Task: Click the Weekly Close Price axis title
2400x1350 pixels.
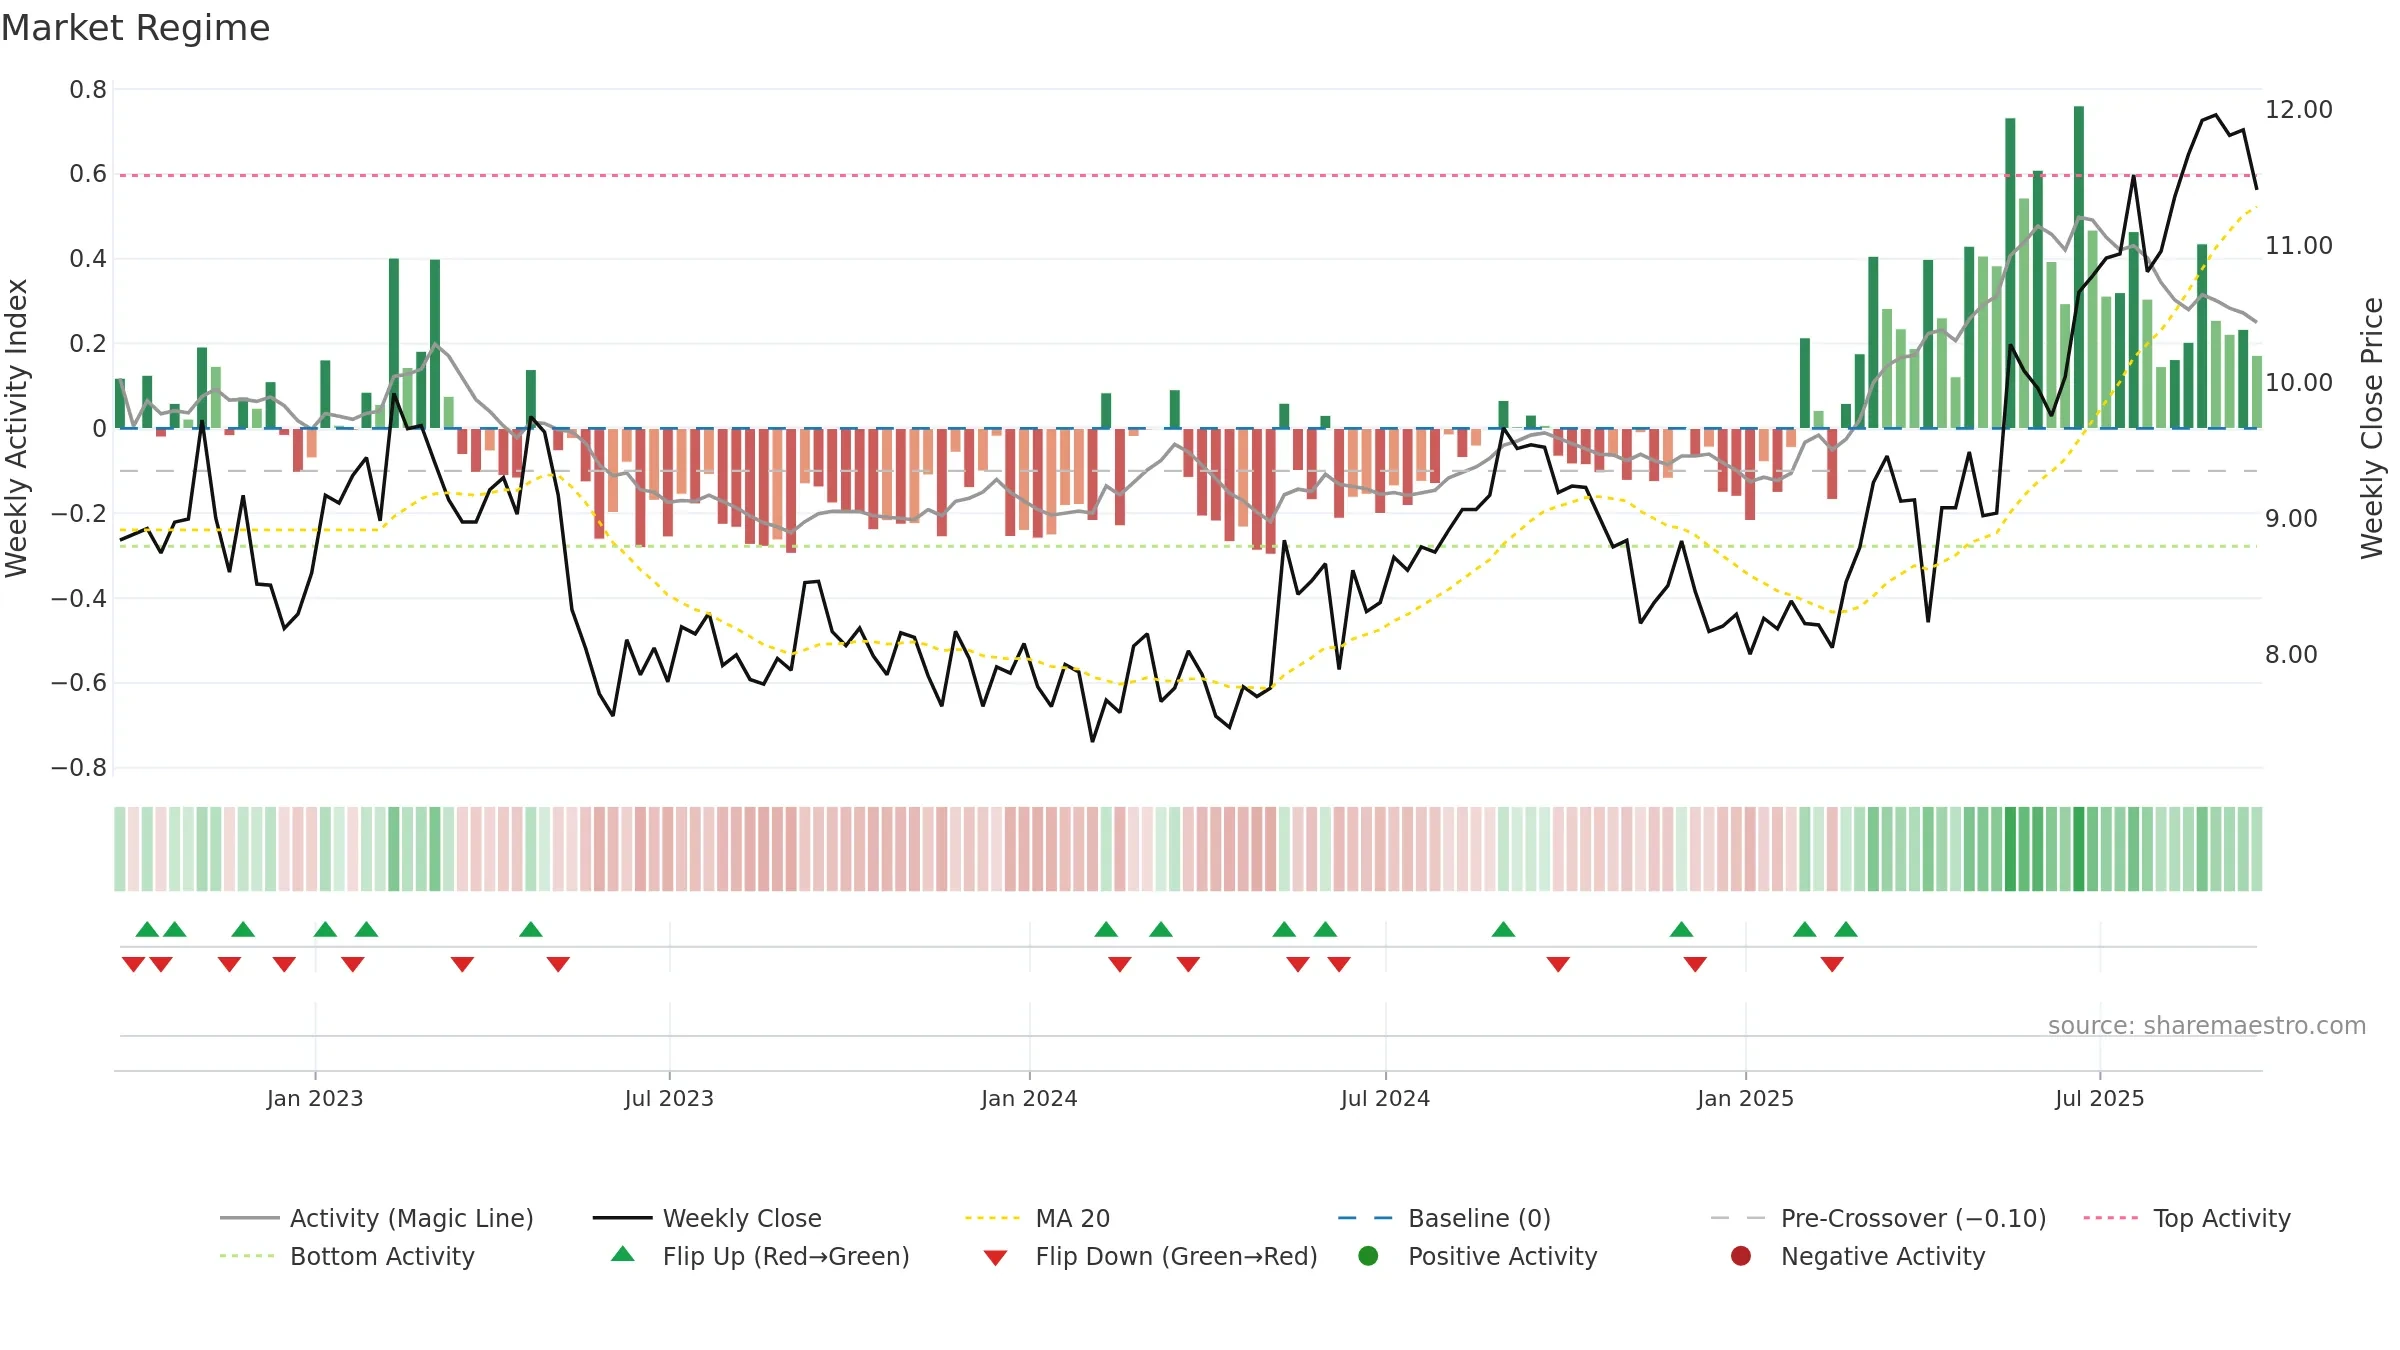Action: pyautogui.click(x=2372, y=428)
